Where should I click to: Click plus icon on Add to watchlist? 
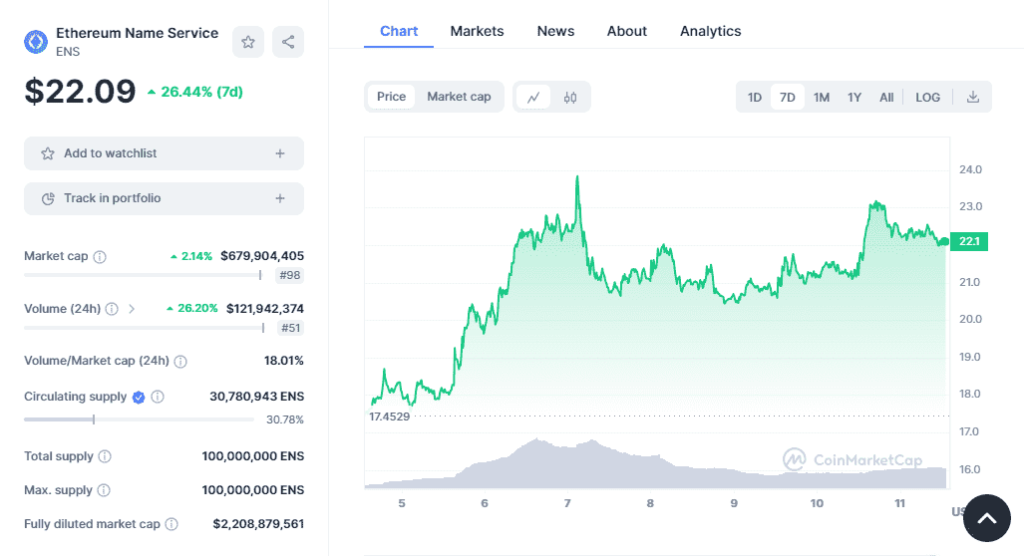tap(280, 154)
